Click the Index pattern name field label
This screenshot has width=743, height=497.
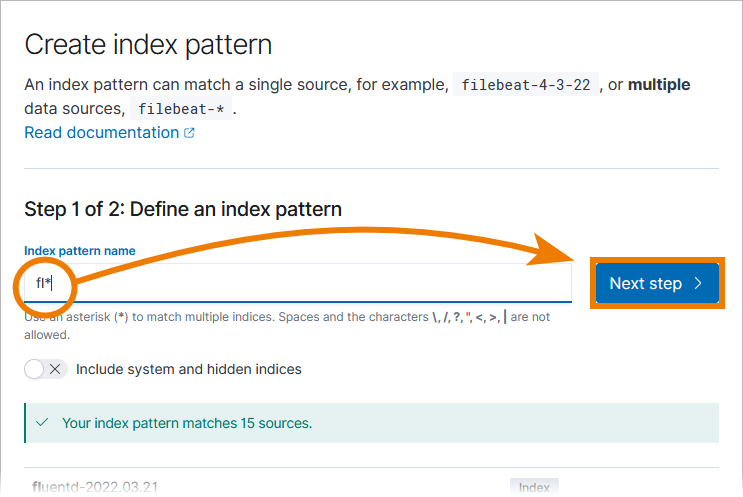pyautogui.click(x=80, y=251)
